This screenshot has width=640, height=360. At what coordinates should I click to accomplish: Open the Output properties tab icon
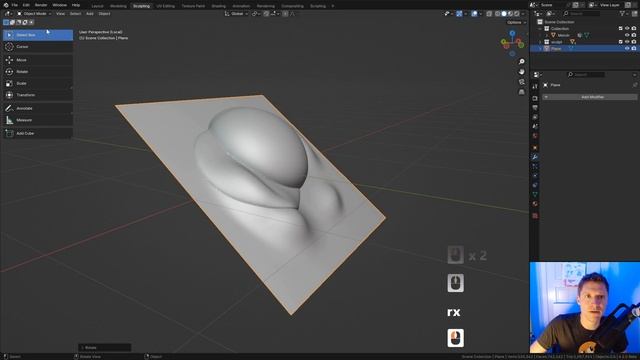click(535, 108)
